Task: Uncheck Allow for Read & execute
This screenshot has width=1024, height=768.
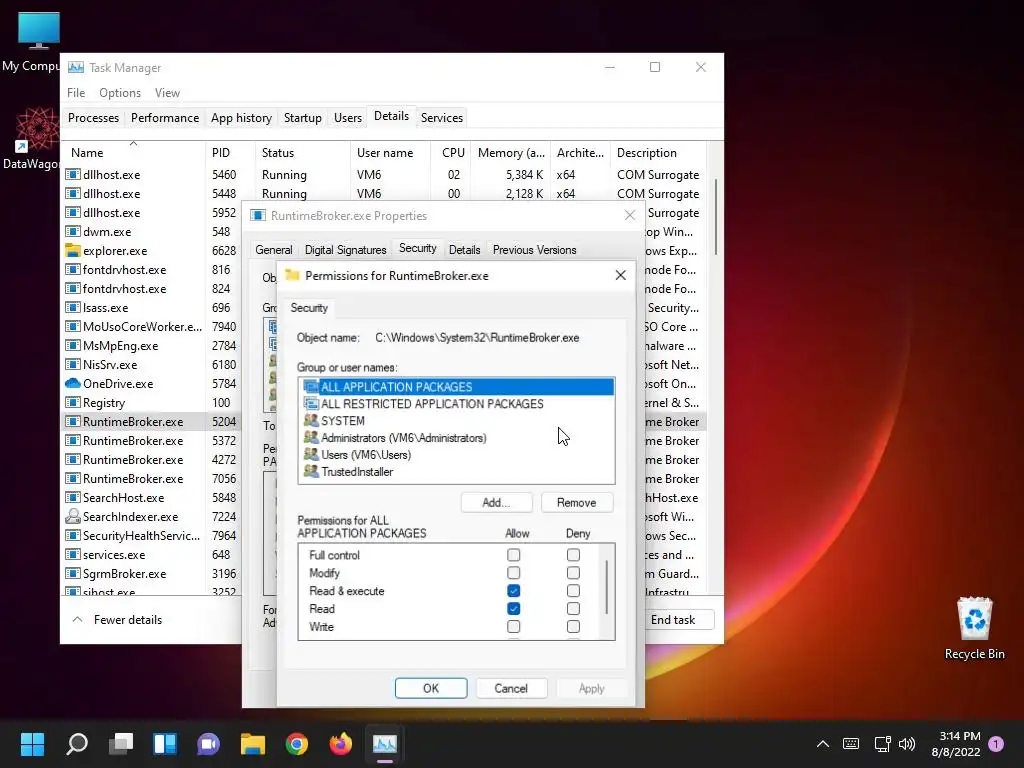Action: [514, 591]
